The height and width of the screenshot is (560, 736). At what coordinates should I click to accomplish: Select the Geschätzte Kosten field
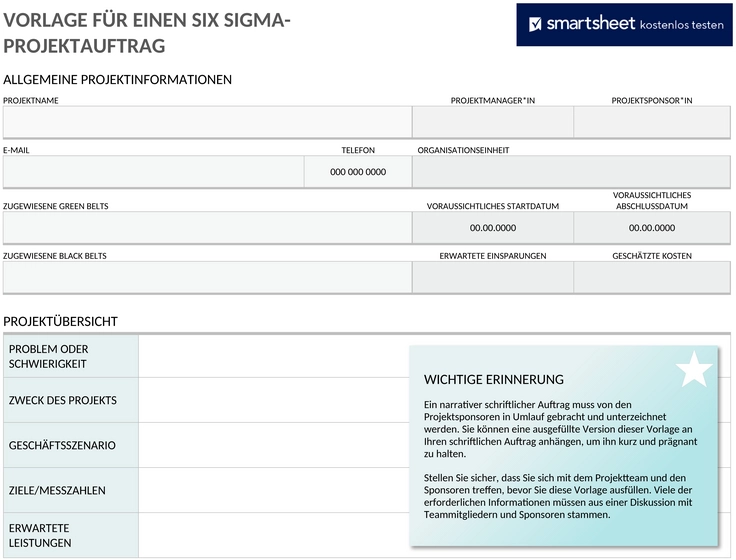tap(652, 277)
